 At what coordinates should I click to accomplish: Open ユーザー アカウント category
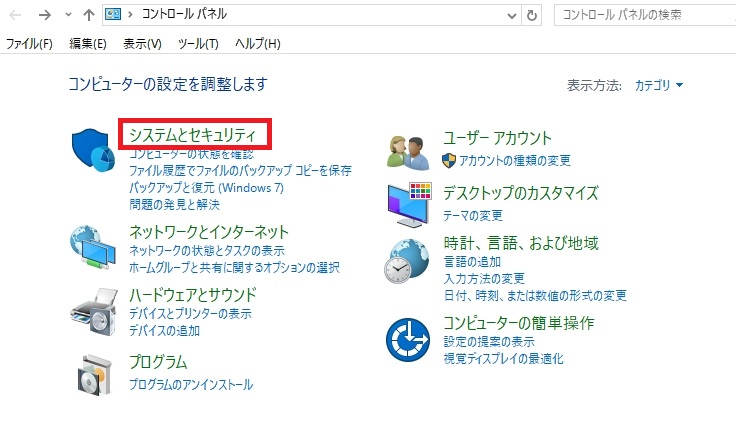coord(498,138)
